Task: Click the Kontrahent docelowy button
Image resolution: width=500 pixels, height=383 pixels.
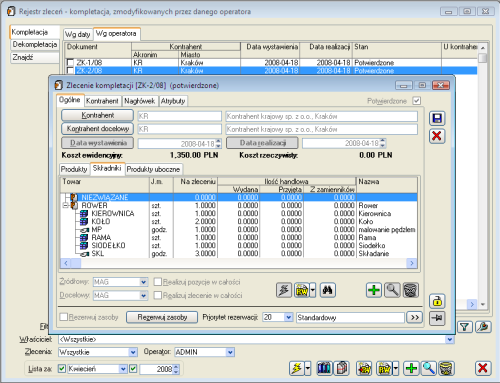Action: point(98,129)
